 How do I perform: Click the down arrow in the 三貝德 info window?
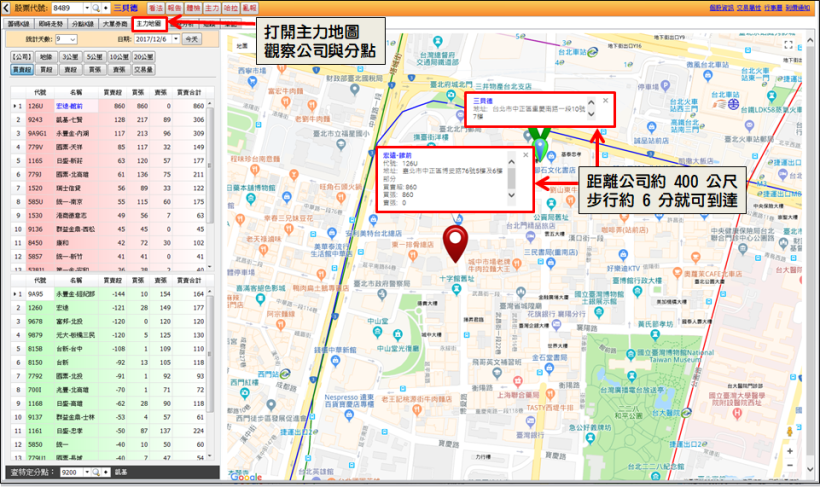(591, 114)
